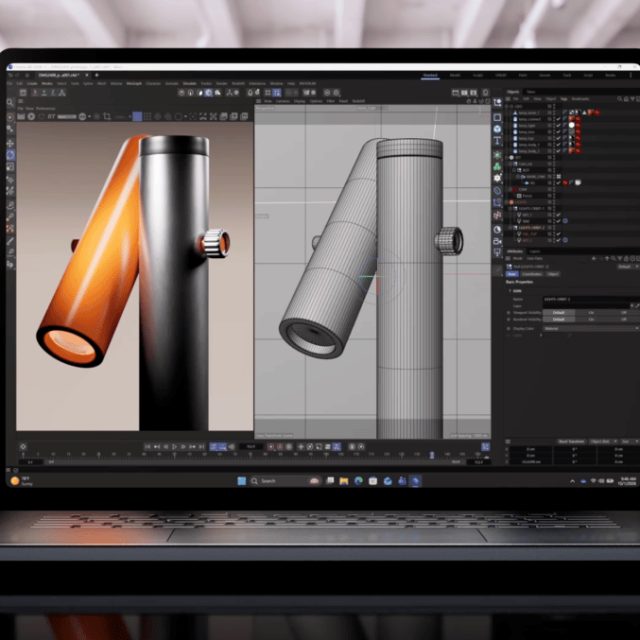Start IPR render in RenderView toolbar
This screenshot has width=640, height=640.
point(31,117)
